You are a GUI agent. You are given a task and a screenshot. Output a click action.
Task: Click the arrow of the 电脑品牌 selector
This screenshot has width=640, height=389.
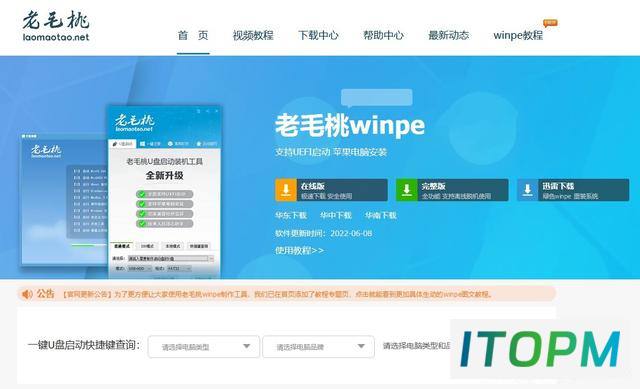pyautogui.click(x=361, y=346)
